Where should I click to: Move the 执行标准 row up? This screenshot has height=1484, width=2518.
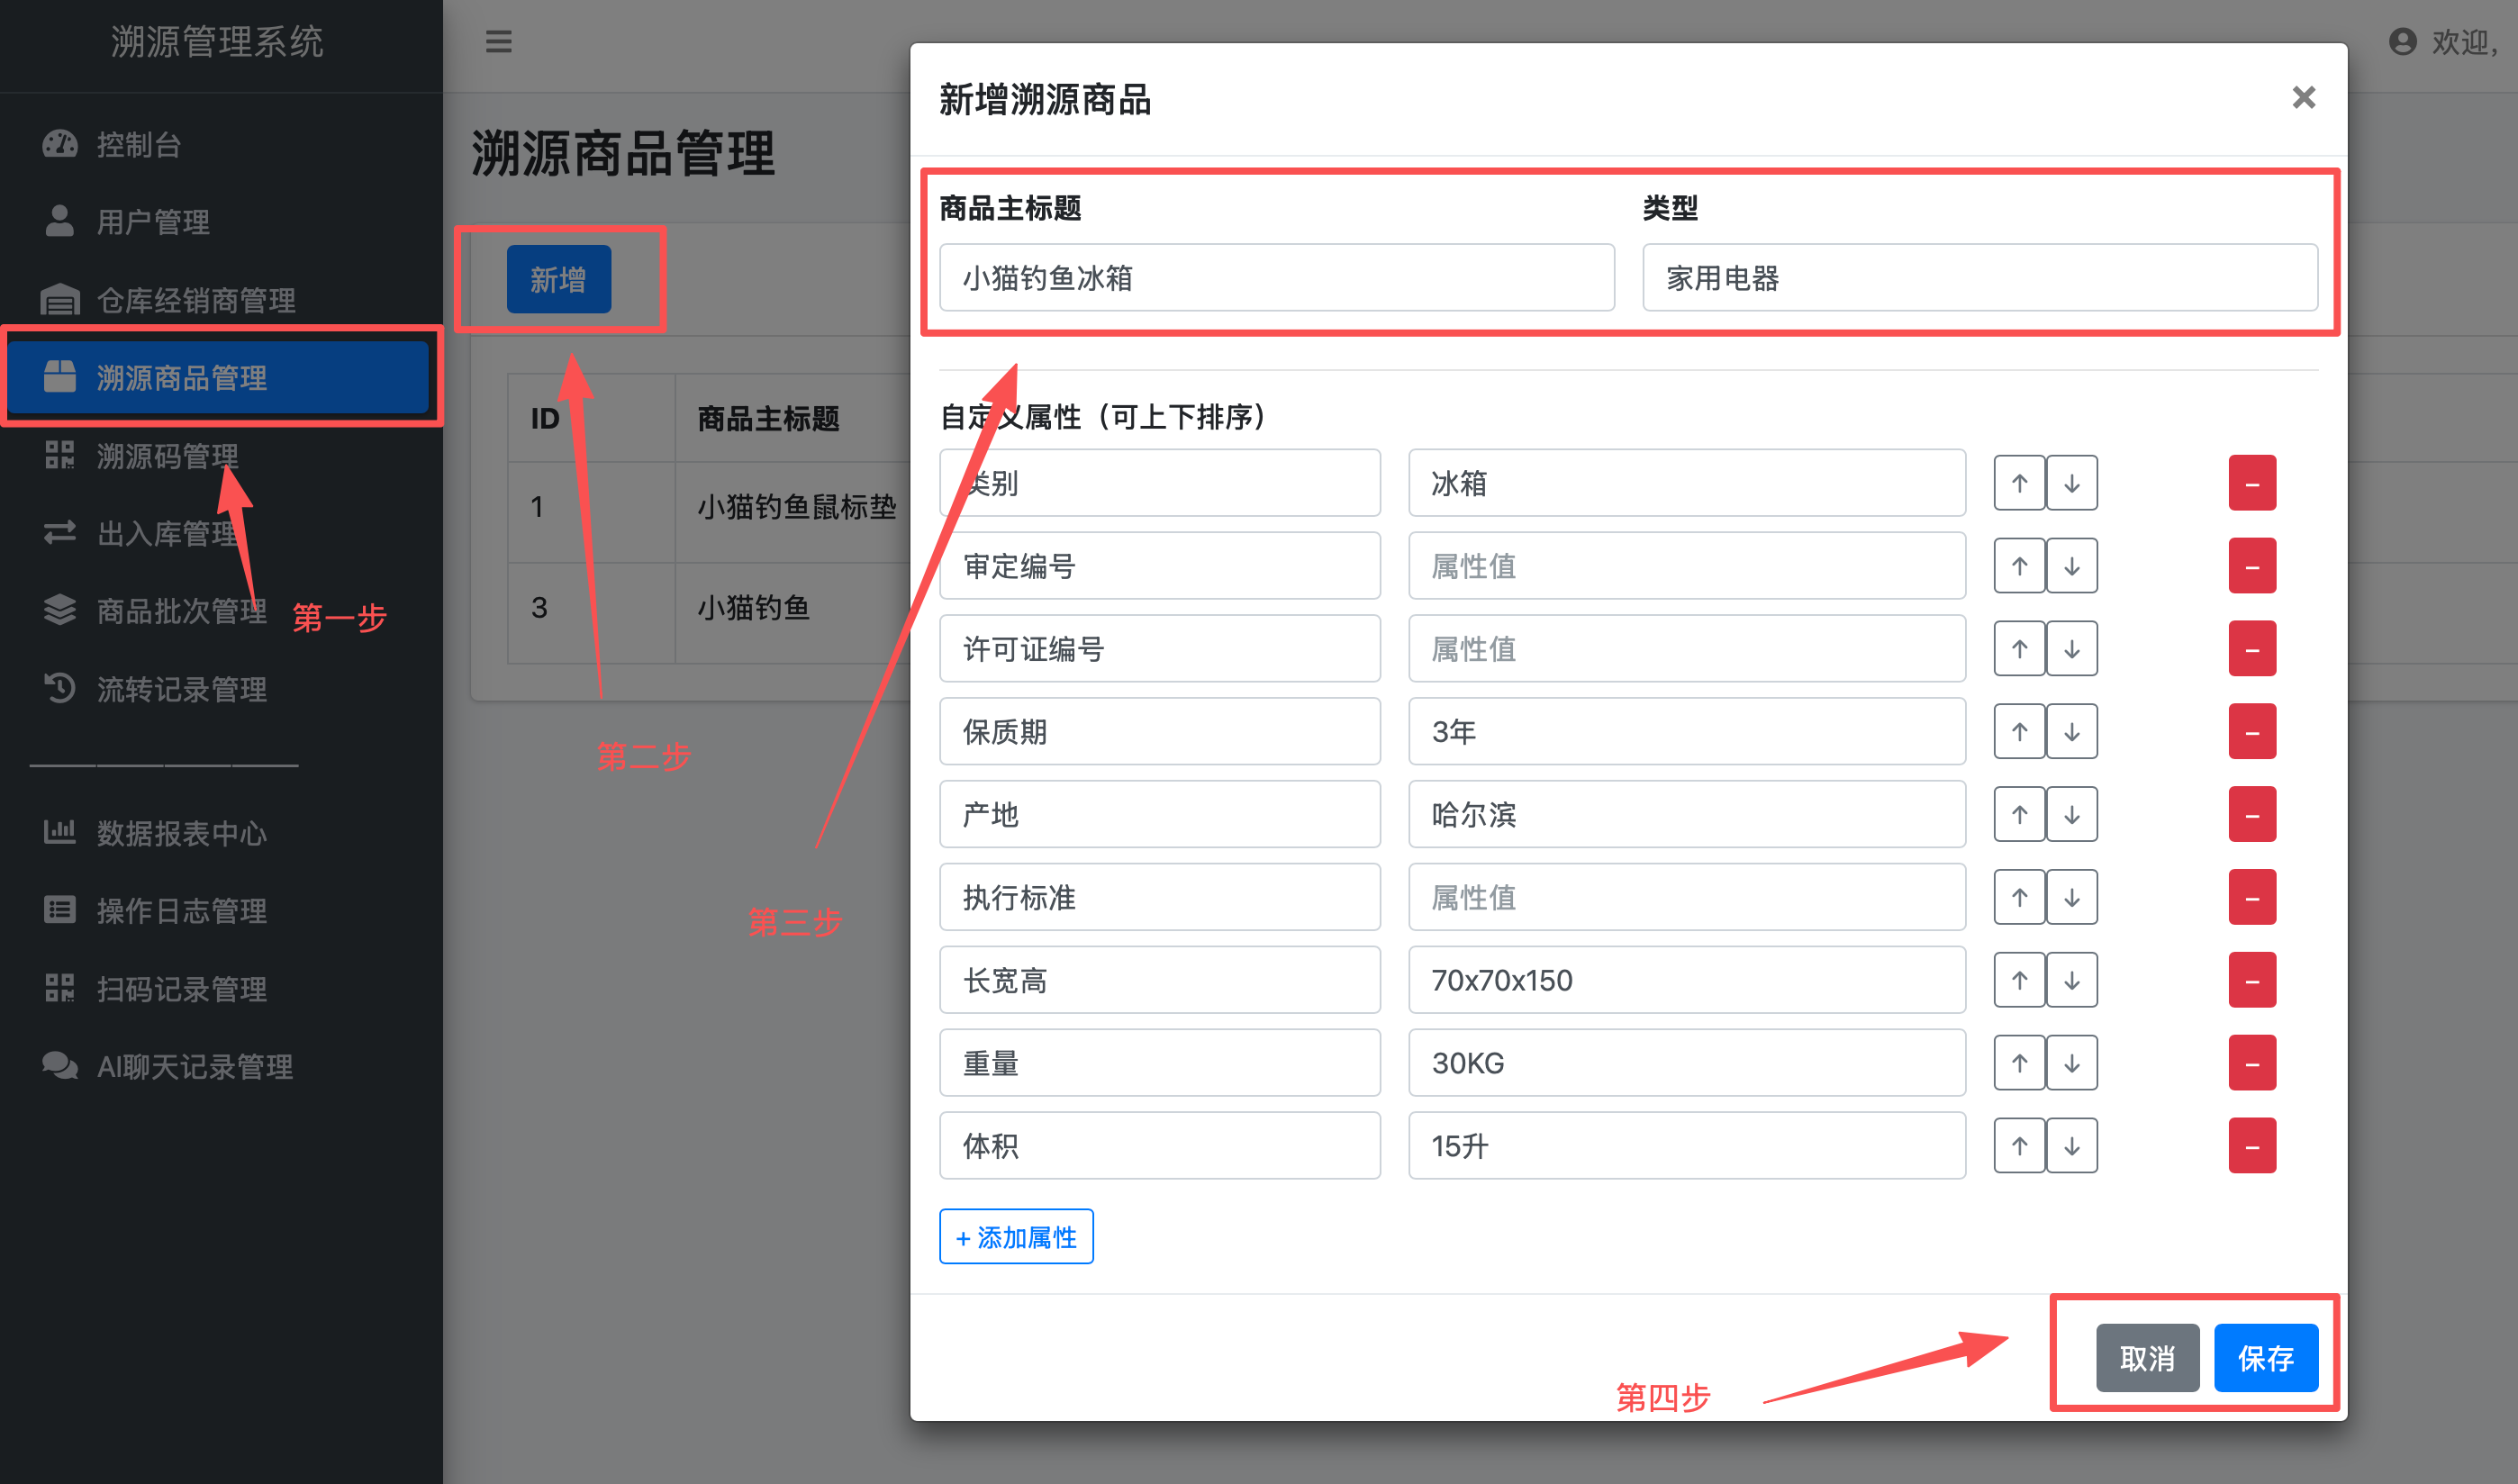tap(2019, 898)
